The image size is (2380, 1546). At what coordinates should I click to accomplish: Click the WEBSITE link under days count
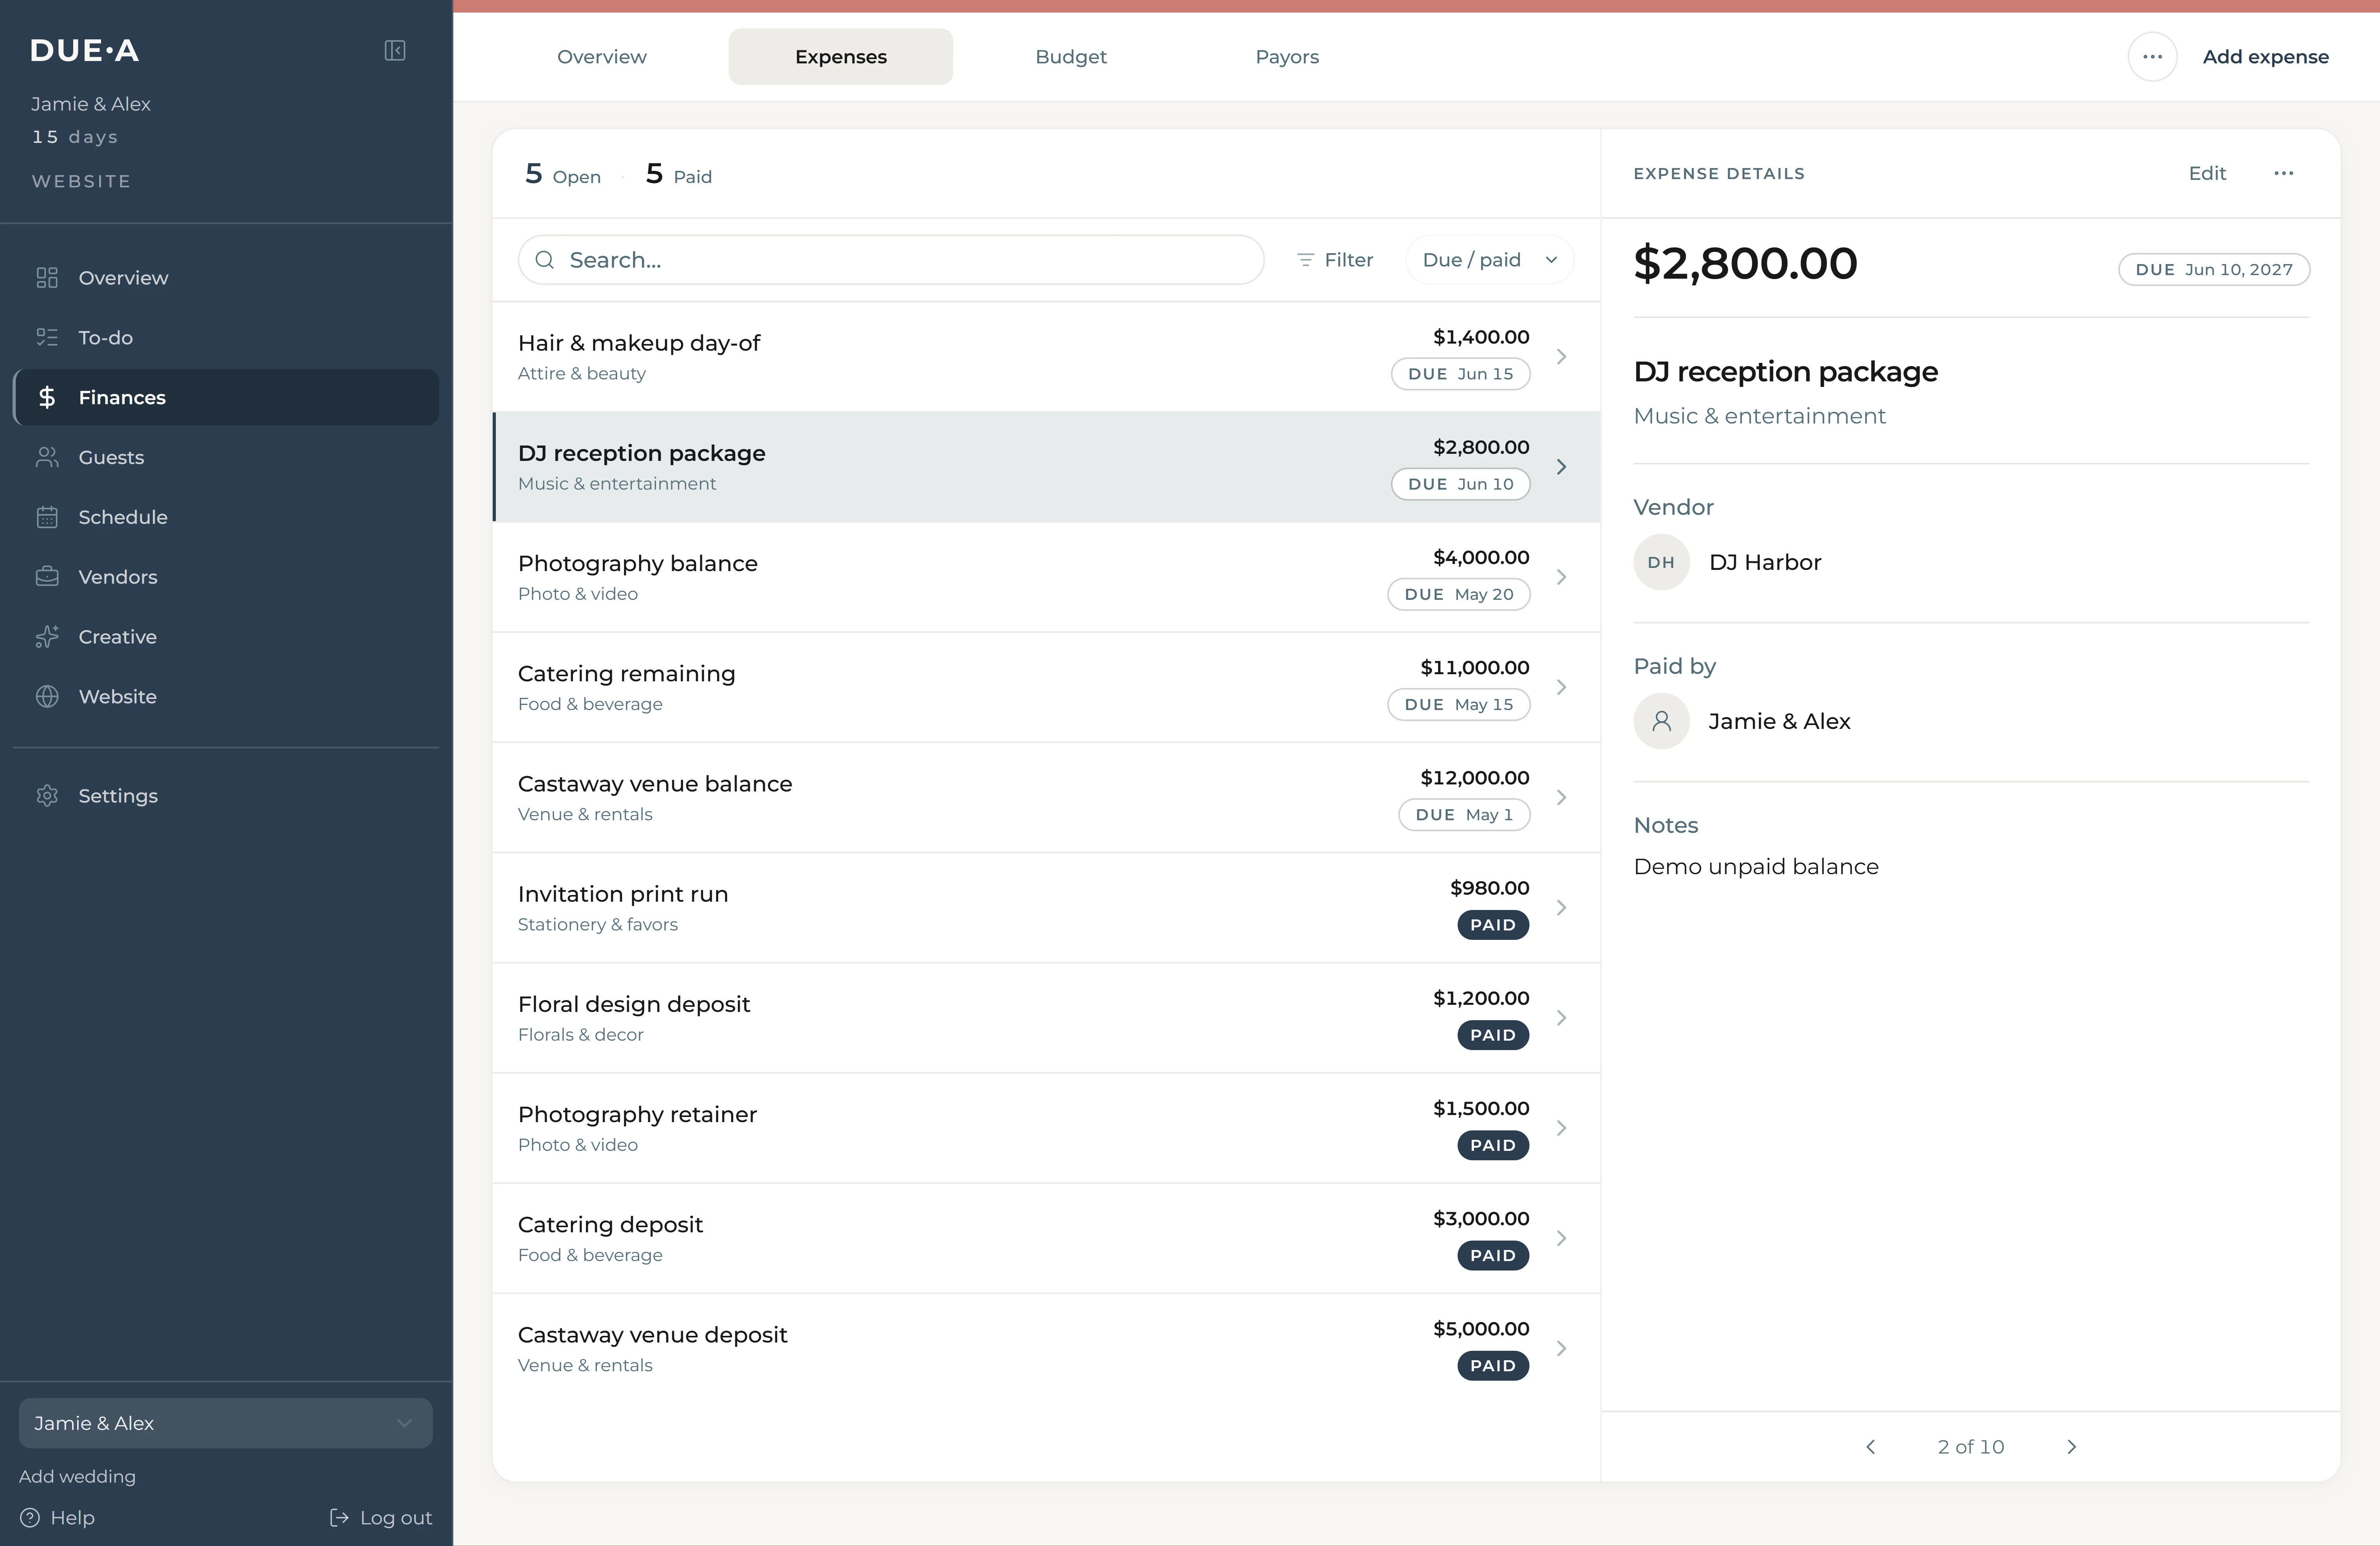click(82, 181)
